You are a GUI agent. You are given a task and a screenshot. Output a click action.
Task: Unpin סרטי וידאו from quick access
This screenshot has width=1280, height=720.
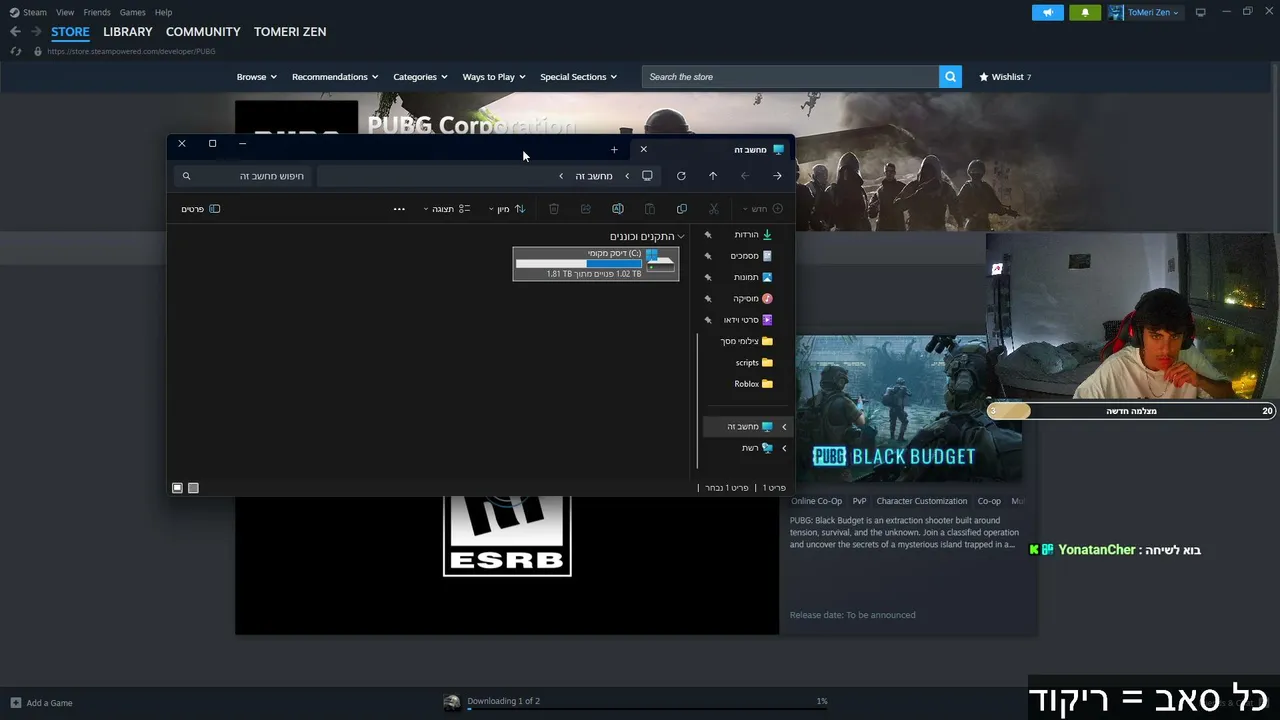click(x=708, y=320)
